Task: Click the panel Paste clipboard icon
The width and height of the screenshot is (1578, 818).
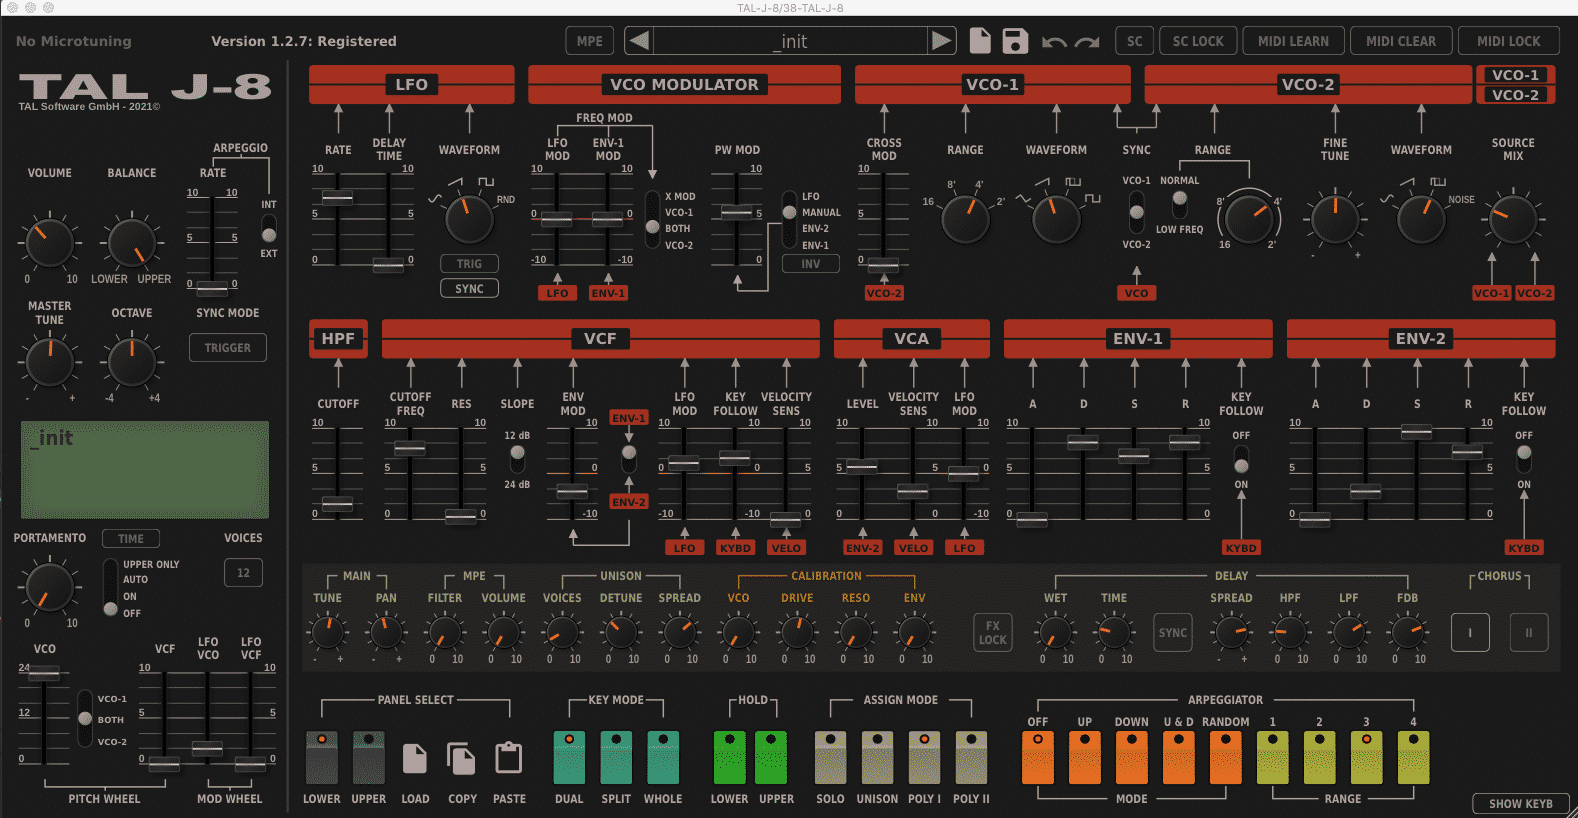Action: [509, 759]
